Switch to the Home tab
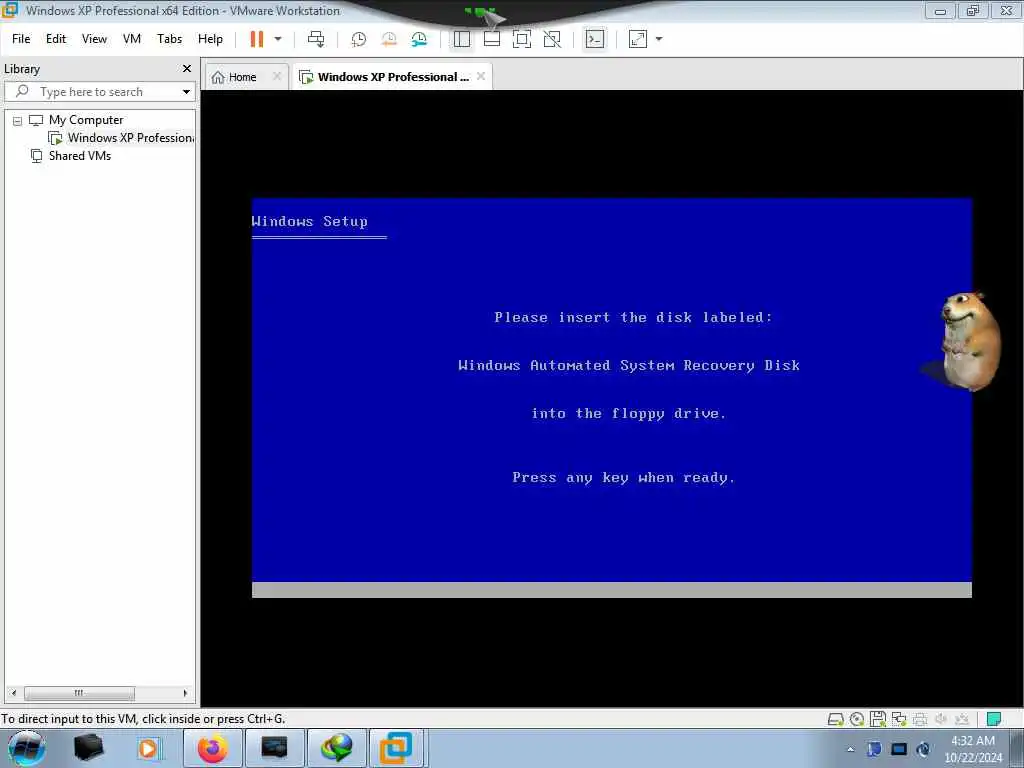The height and width of the screenshot is (768, 1024). pyautogui.click(x=242, y=77)
